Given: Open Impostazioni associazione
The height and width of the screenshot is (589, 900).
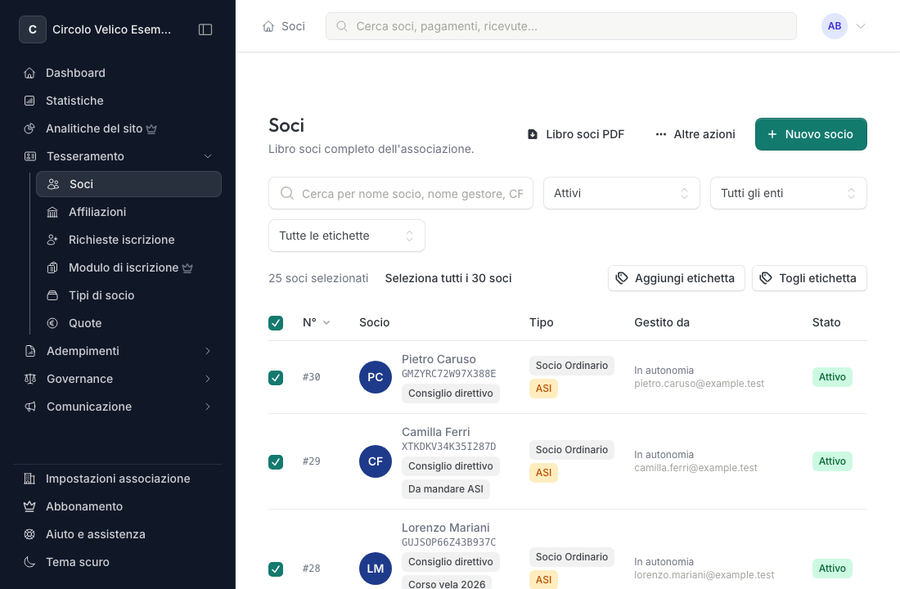Looking at the screenshot, I should pos(118,479).
